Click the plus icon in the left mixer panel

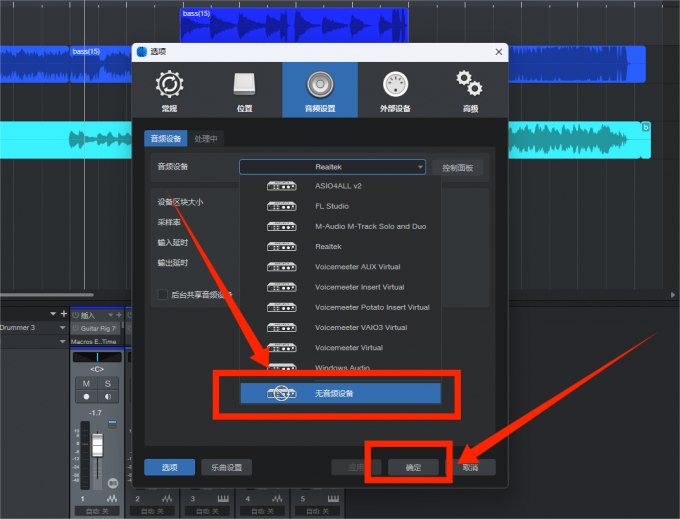pos(64,313)
